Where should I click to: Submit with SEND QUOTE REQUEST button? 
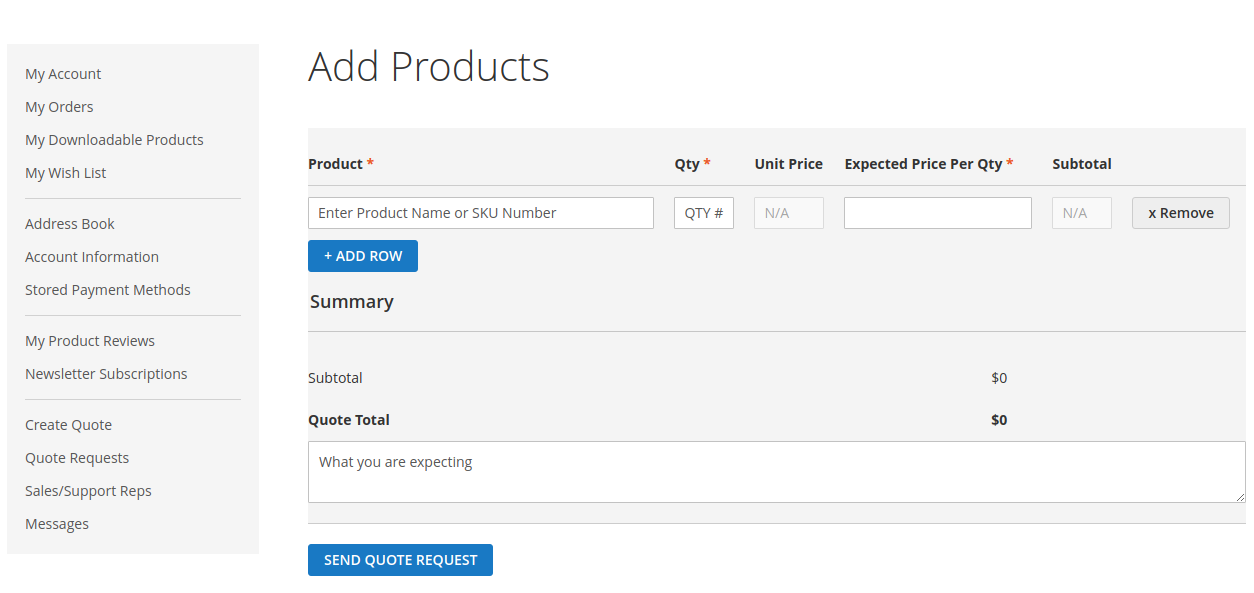pyautogui.click(x=400, y=560)
